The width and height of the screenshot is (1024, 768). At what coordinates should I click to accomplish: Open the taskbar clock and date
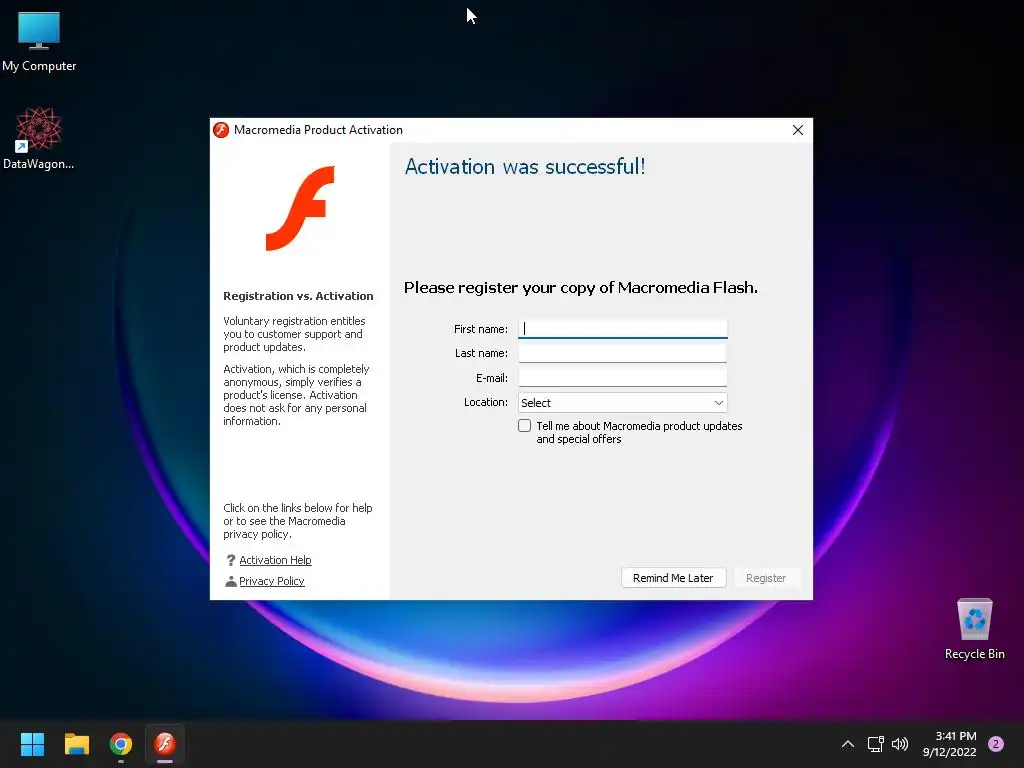click(x=950, y=744)
